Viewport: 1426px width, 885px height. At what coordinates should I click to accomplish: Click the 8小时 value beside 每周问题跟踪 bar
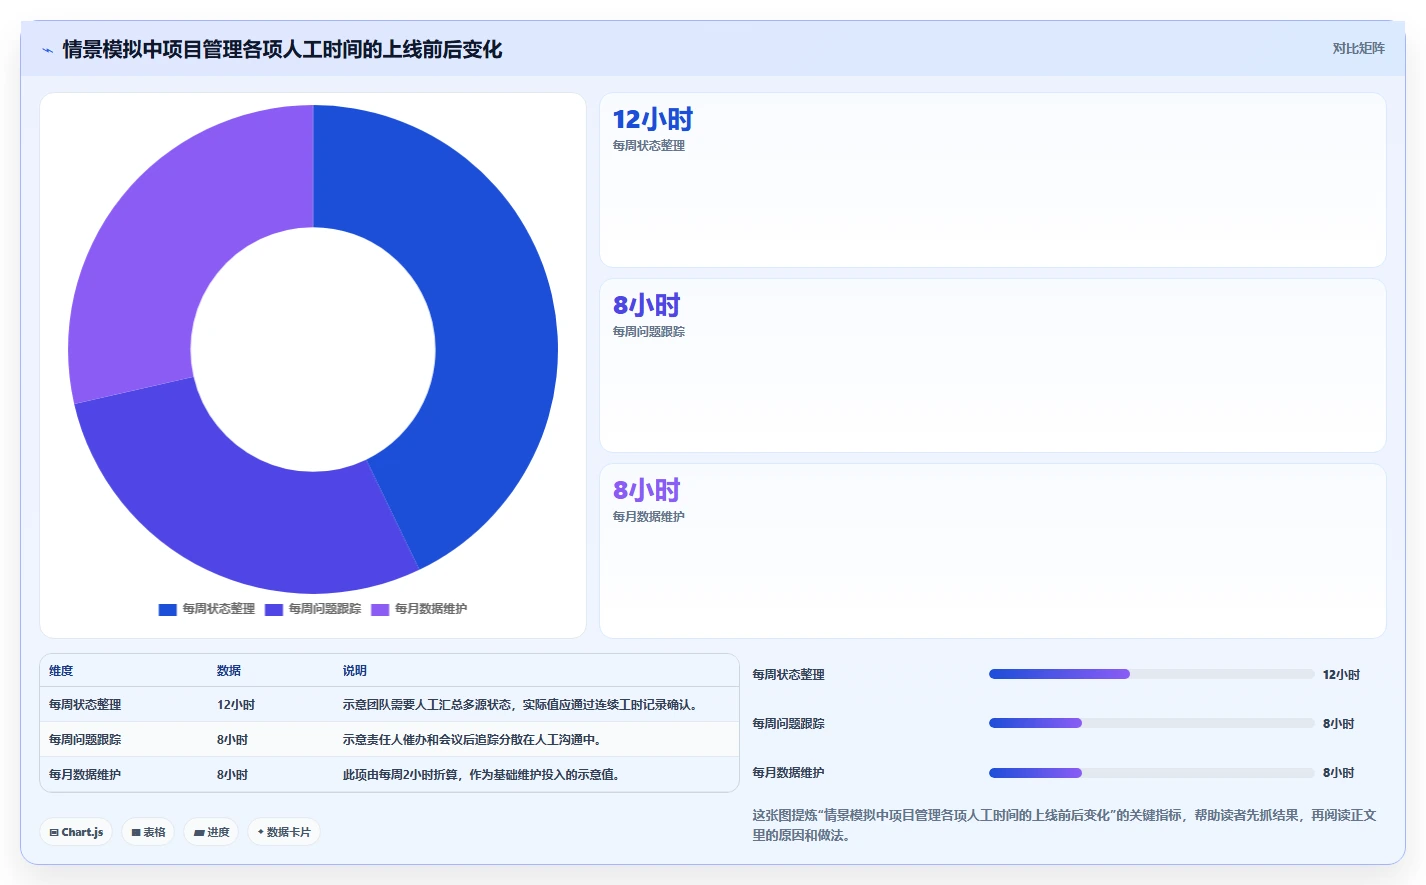1338,724
